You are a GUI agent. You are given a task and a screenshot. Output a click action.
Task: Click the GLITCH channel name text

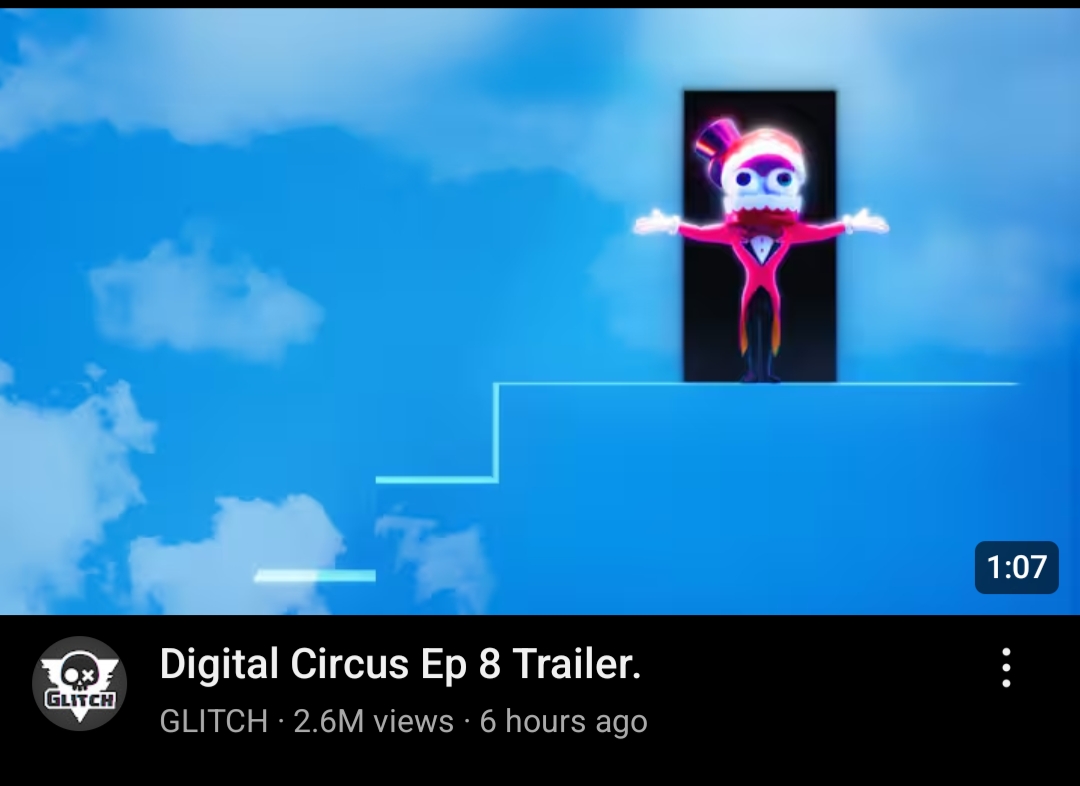click(214, 722)
